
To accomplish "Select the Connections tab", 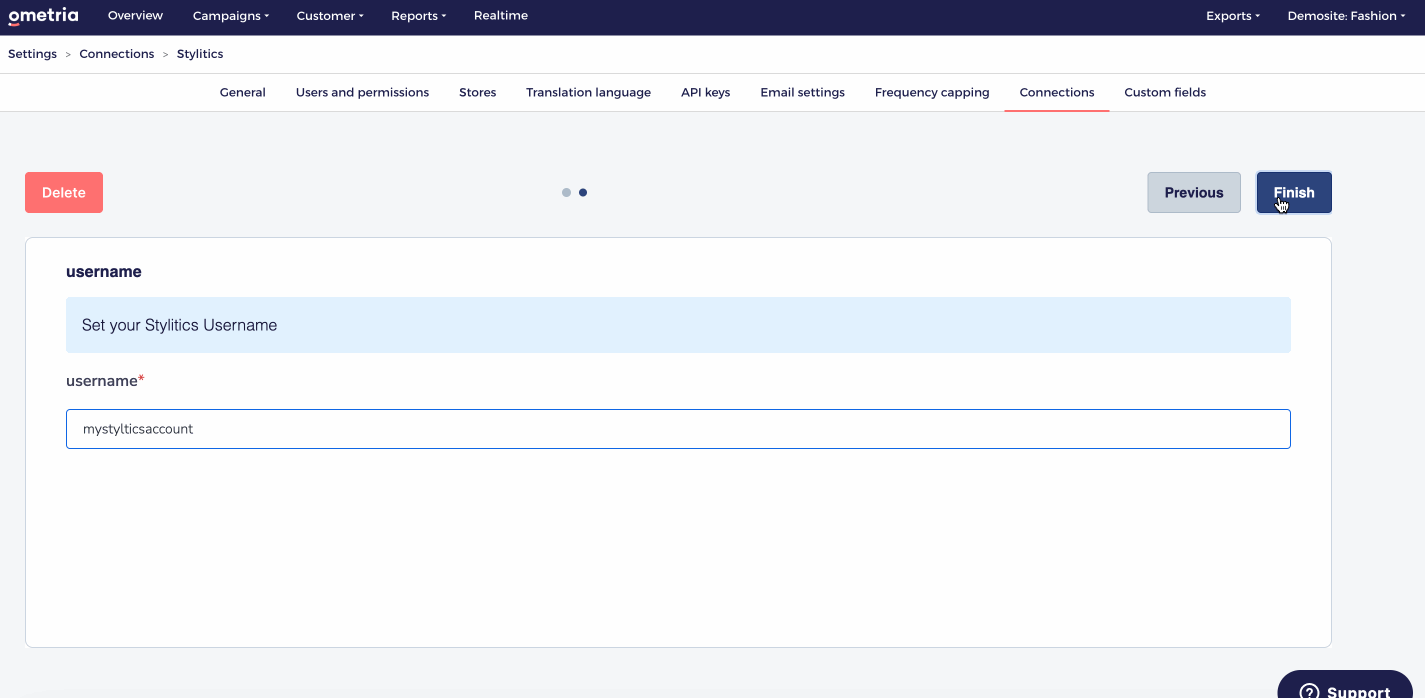I will pos(1057,92).
